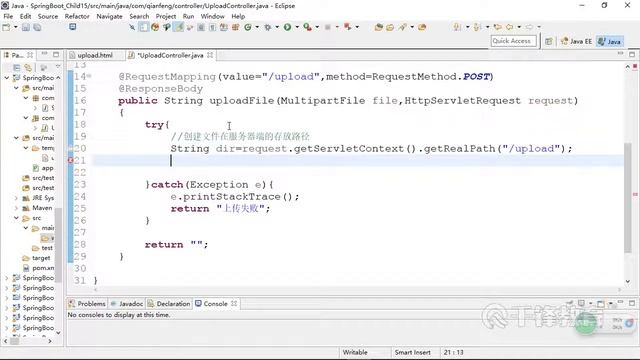Open the Edit menu
640x360 pixels.
click(x=25, y=16)
